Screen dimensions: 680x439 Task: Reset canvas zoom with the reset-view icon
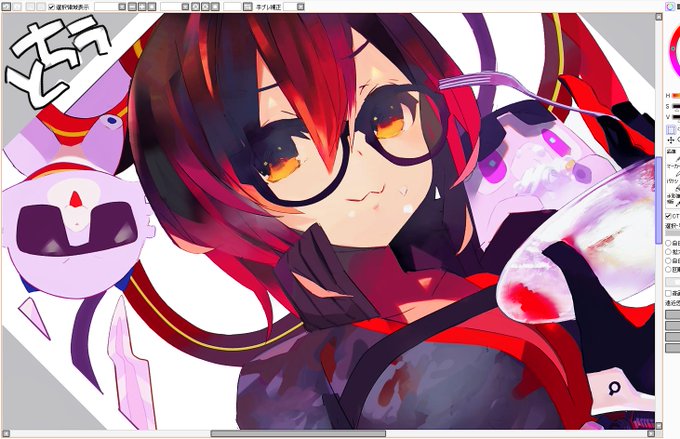click(x=152, y=7)
